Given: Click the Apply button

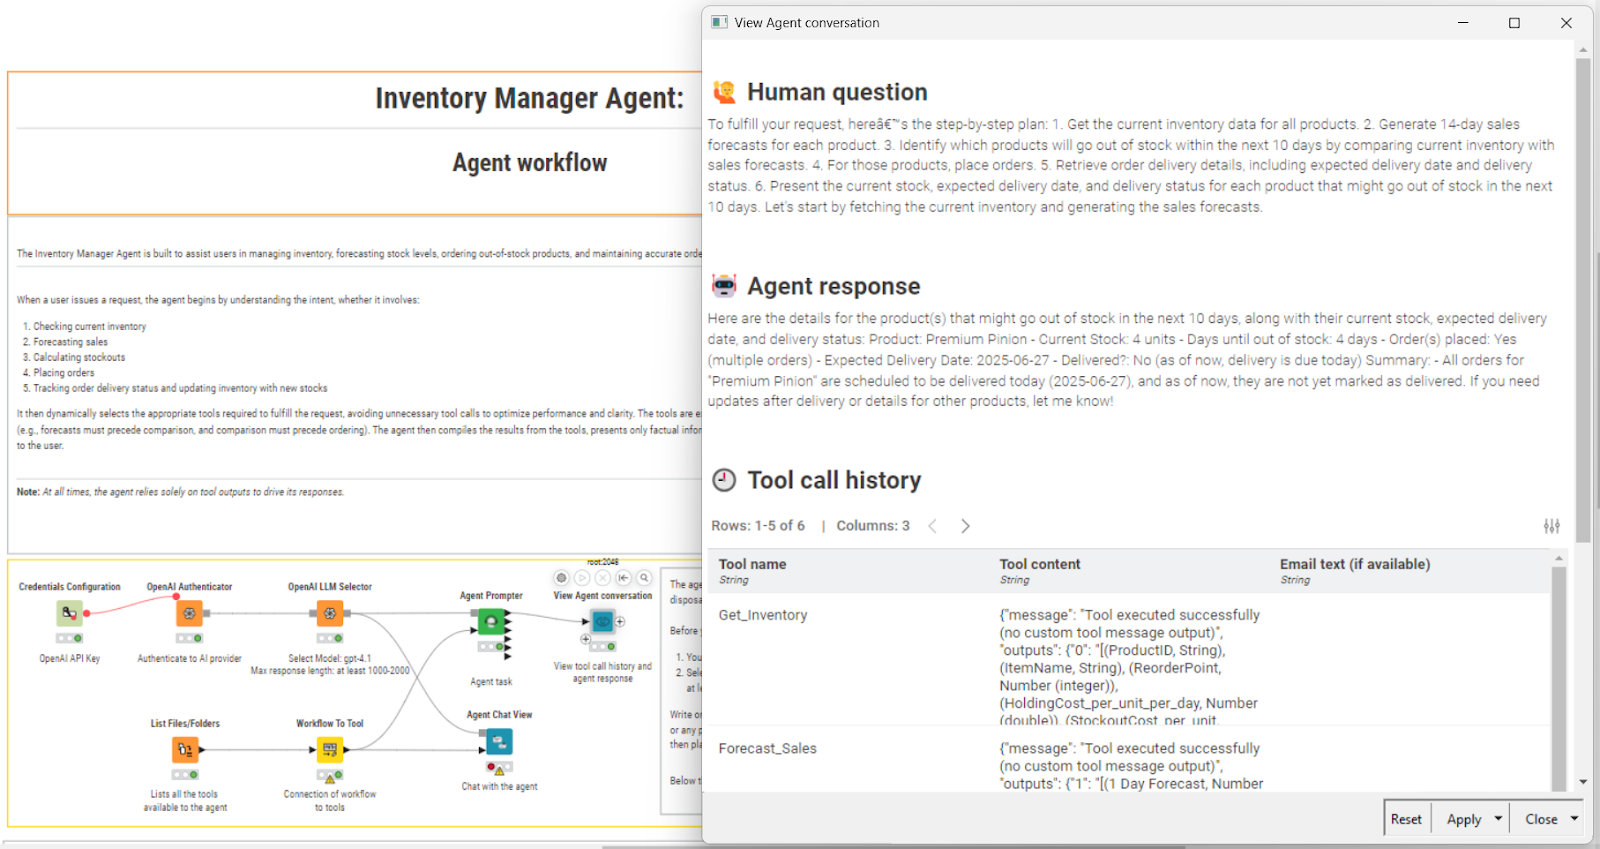Looking at the screenshot, I should pyautogui.click(x=1464, y=819).
